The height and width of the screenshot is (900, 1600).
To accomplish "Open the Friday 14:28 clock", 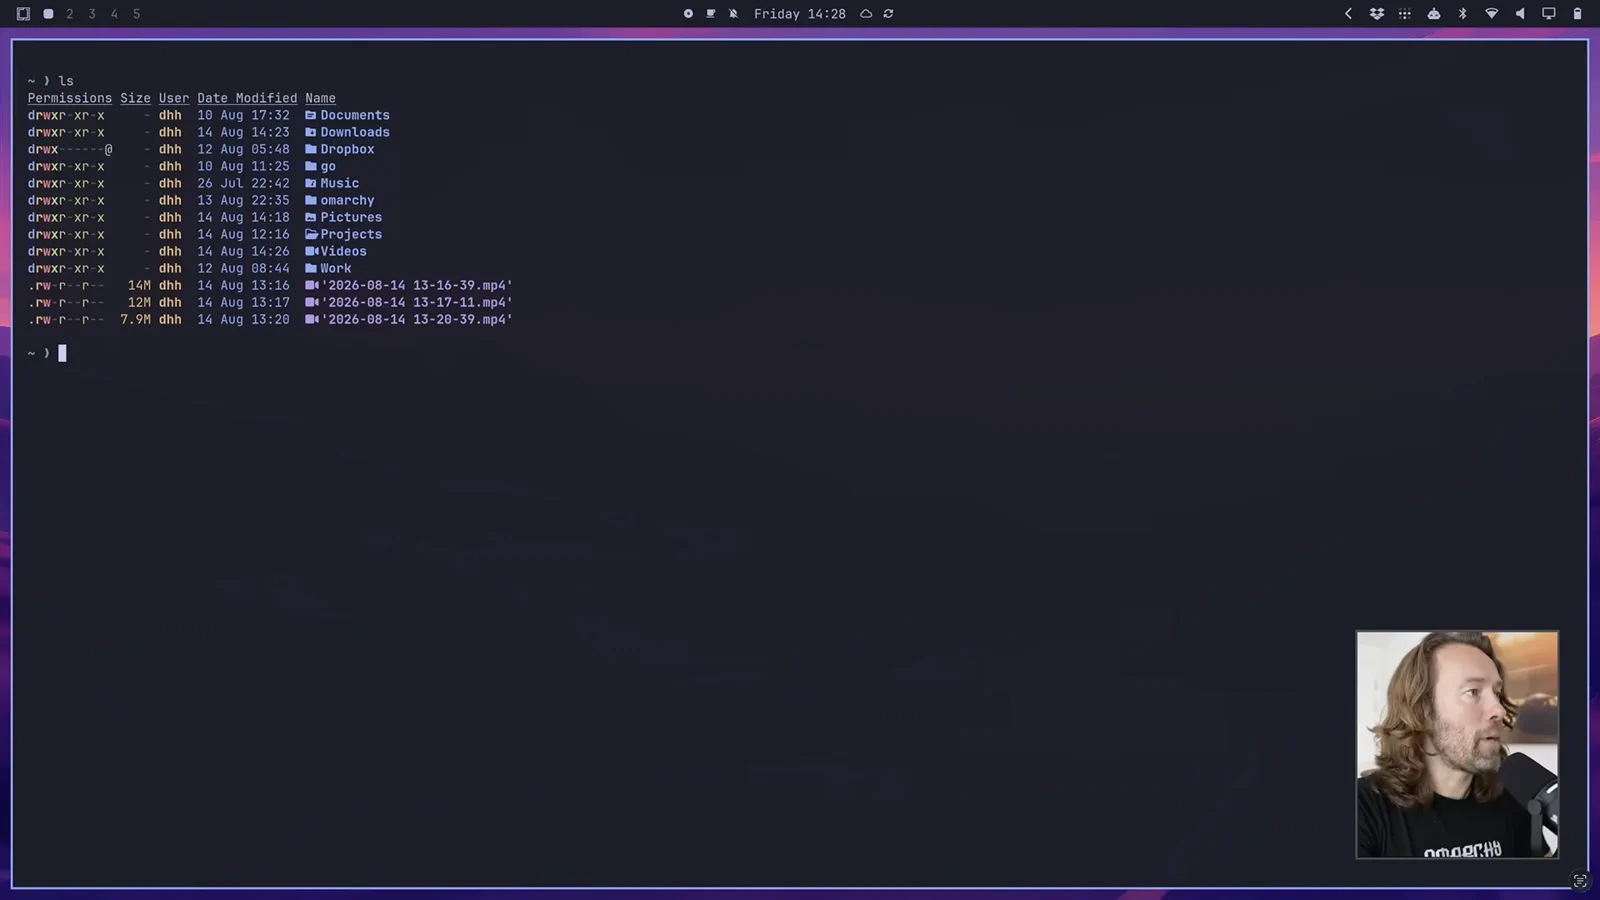I will point(800,14).
